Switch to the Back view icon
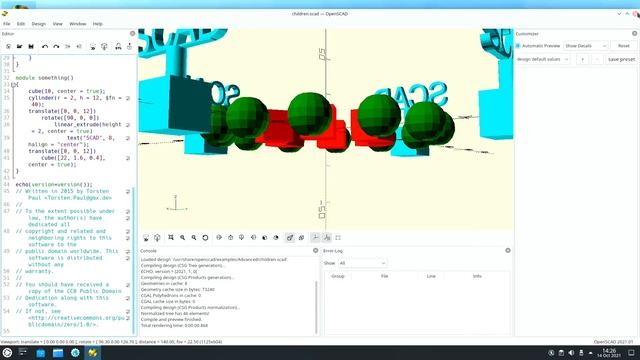This screenshot has height=360, width=640. (276, 238)
